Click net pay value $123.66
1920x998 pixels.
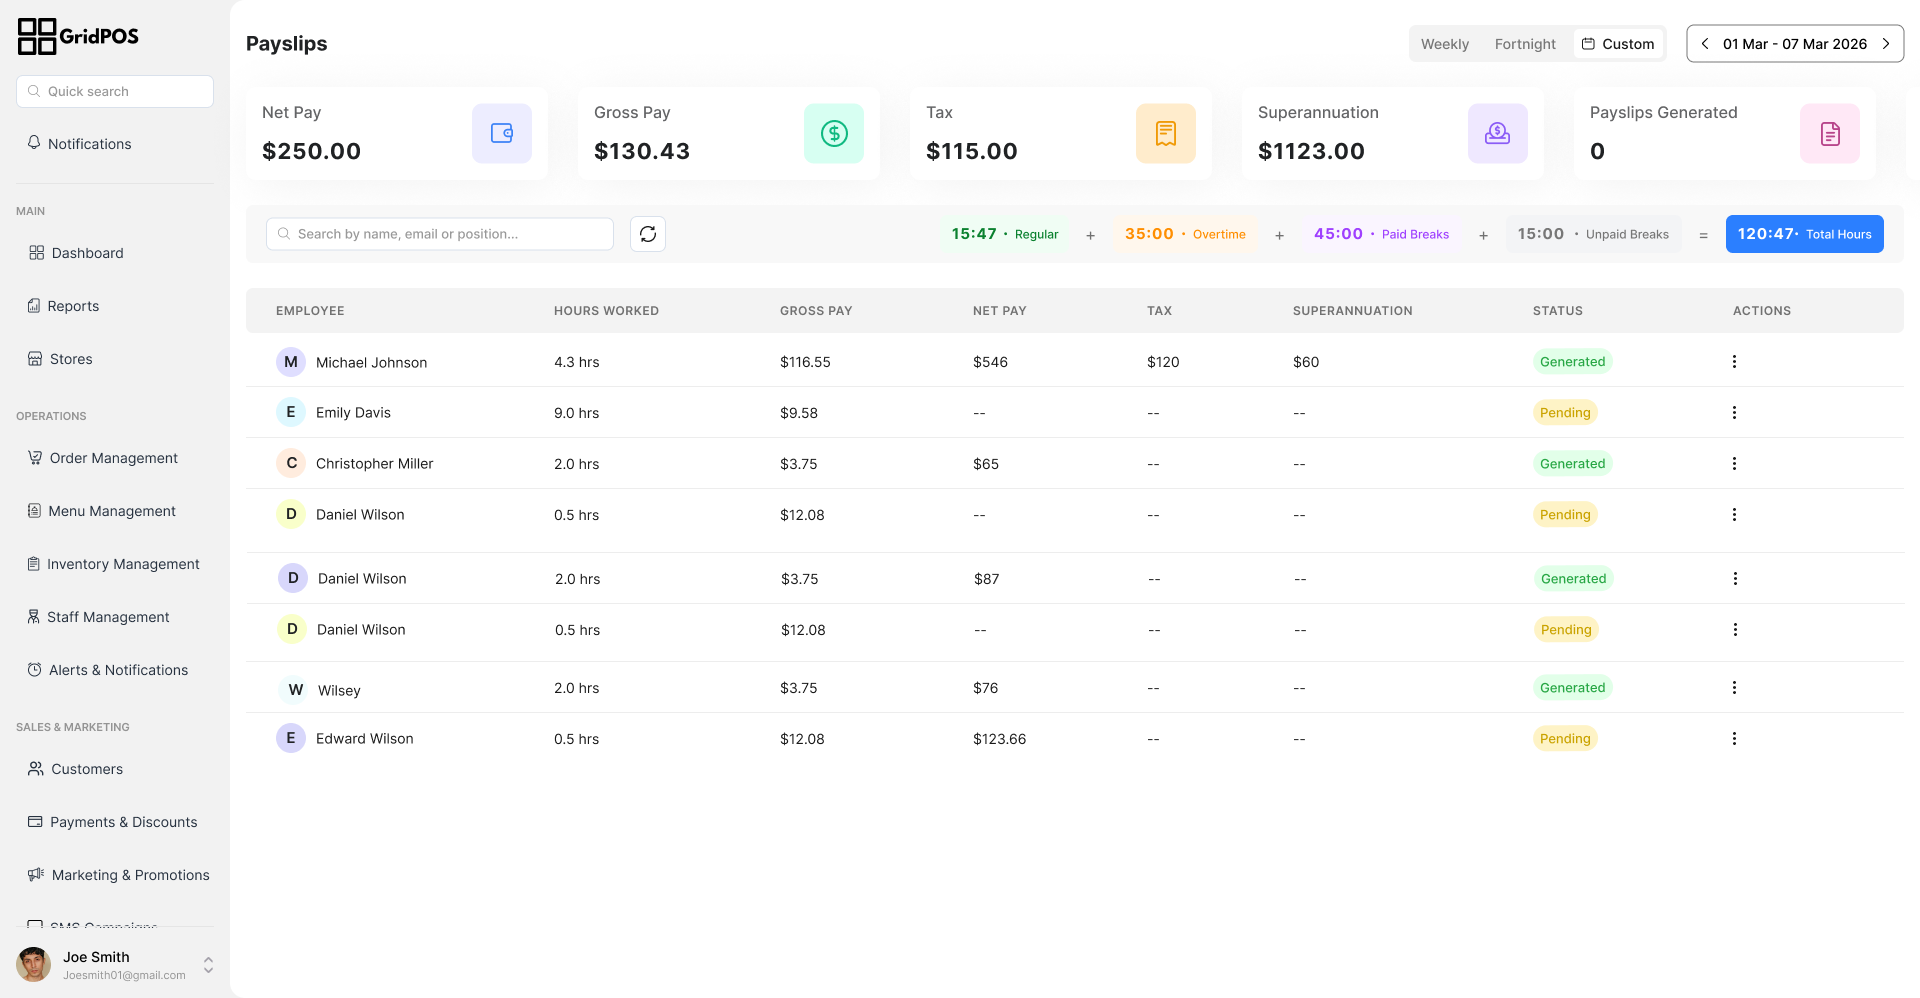pos(999,739)
